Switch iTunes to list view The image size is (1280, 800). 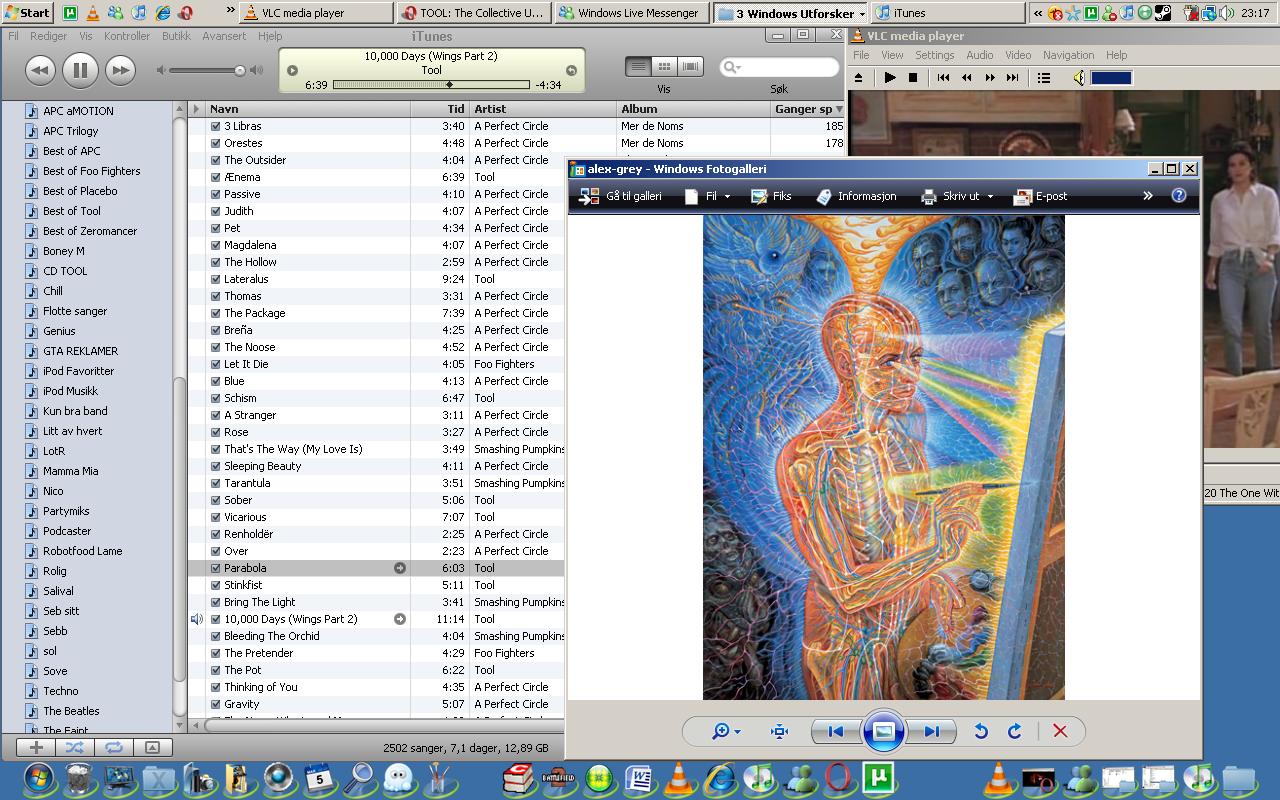[638, 66]
